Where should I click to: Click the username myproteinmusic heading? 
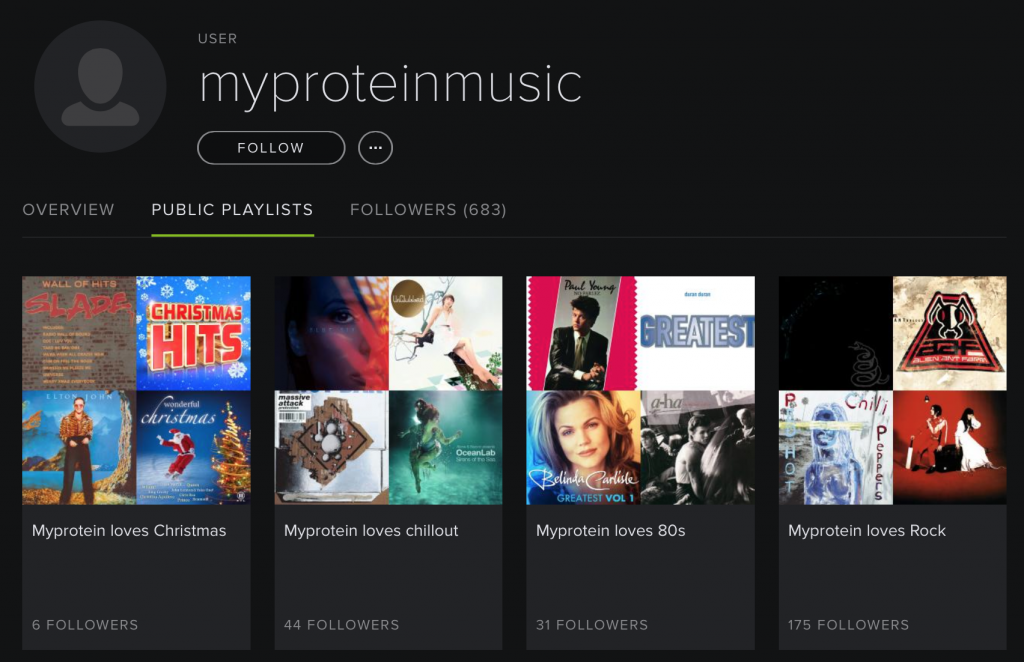point(390,85)
